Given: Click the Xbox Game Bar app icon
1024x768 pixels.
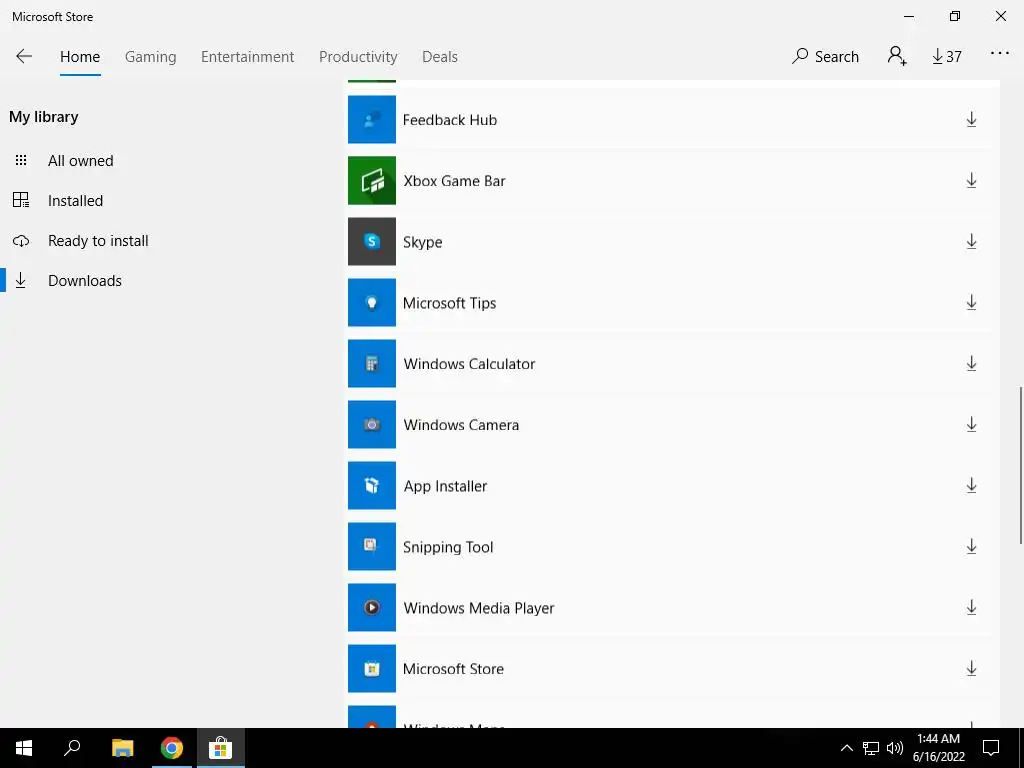Looking at the screenshot, I should (x=372, y=180).
